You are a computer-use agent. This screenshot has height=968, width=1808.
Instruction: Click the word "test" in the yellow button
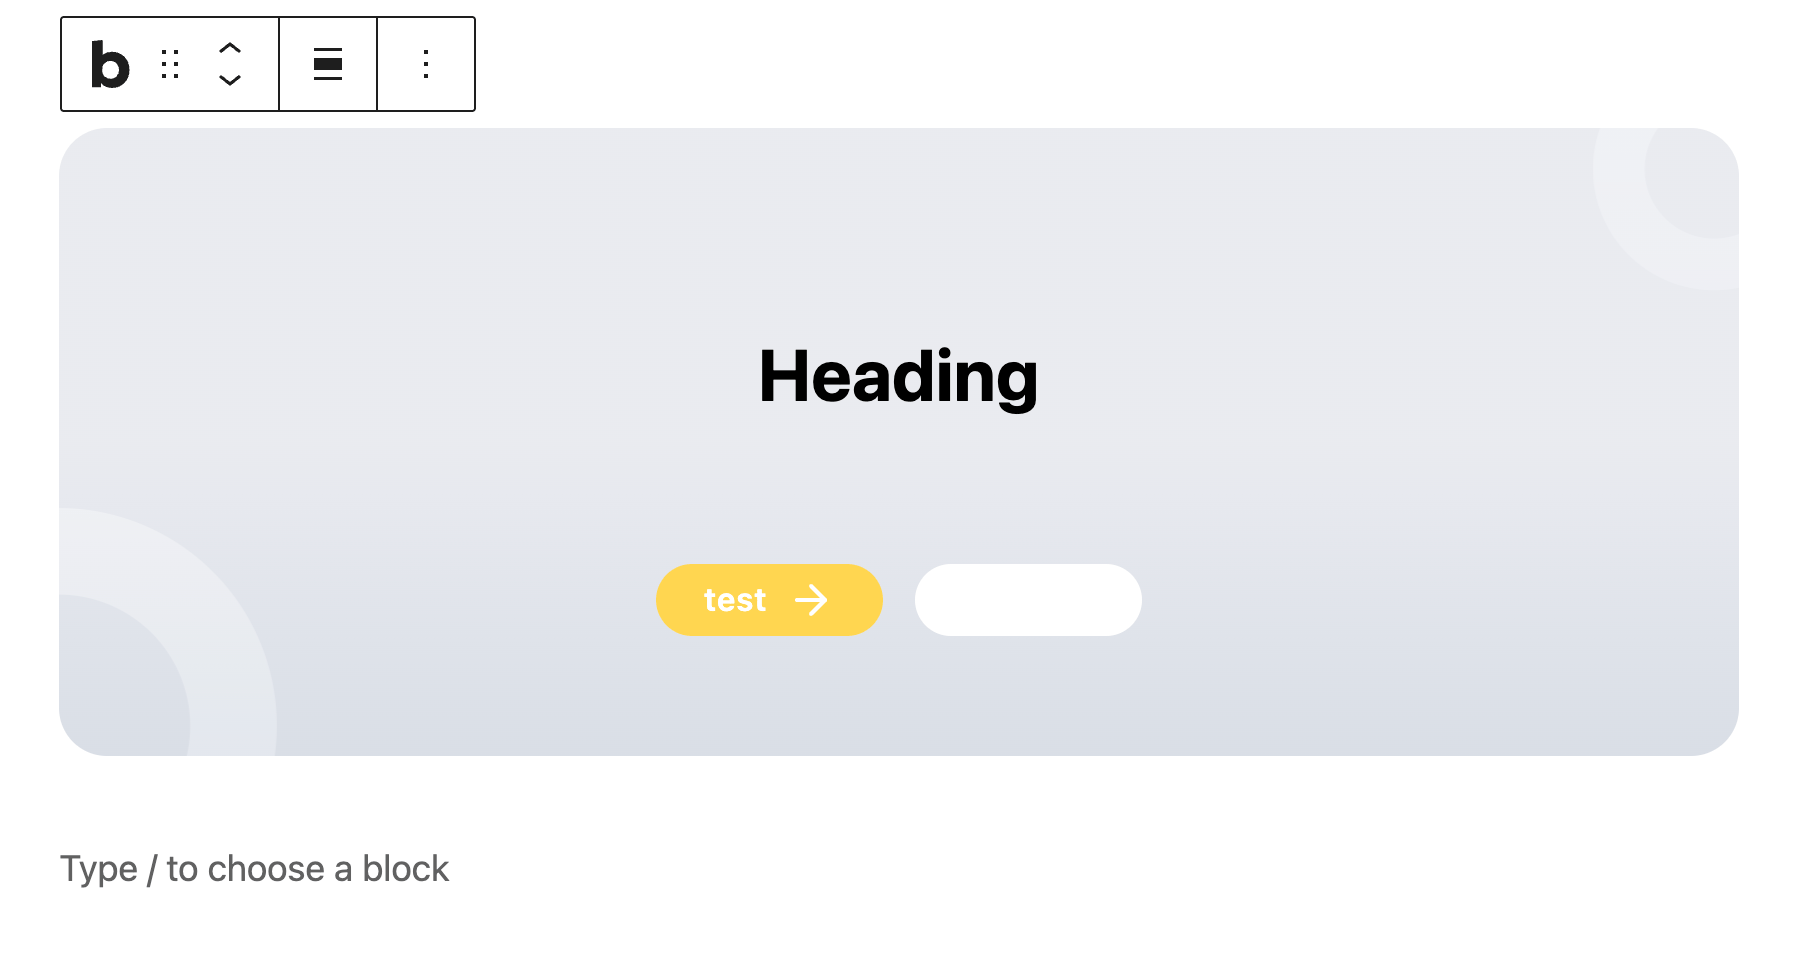coord(735,600)
